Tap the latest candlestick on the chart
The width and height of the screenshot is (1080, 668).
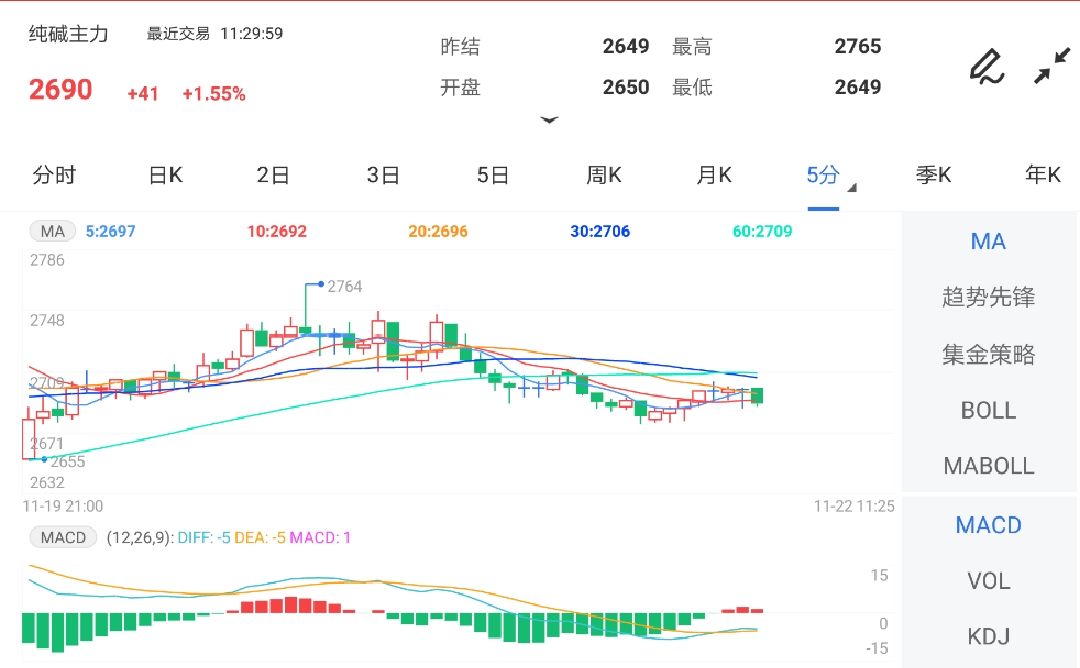(x=757, y=395)
